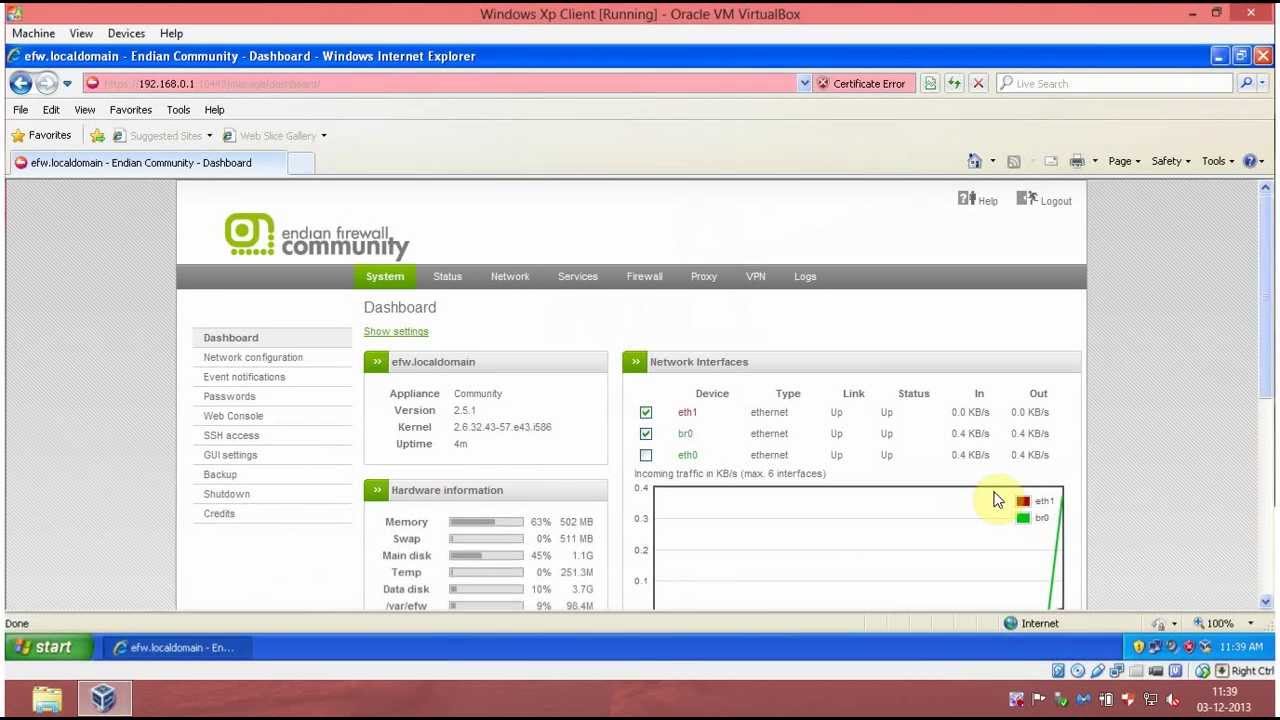Click the Live Search magnifier icon
The image size is (1280, 720).
coord(1246,84)
